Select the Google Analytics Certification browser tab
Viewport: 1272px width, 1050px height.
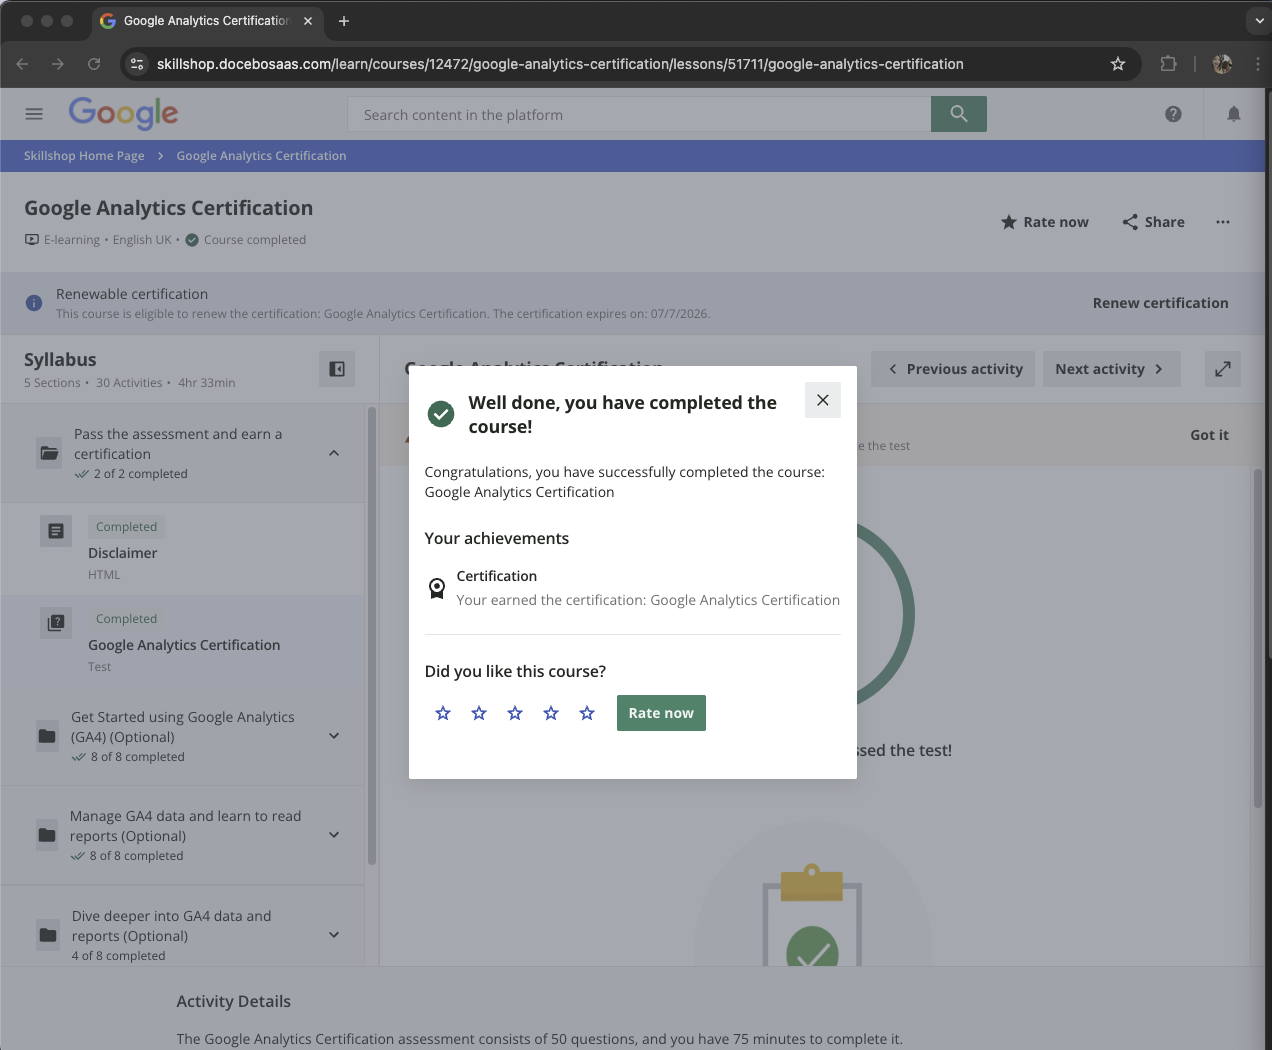click(x=207, y=21)
